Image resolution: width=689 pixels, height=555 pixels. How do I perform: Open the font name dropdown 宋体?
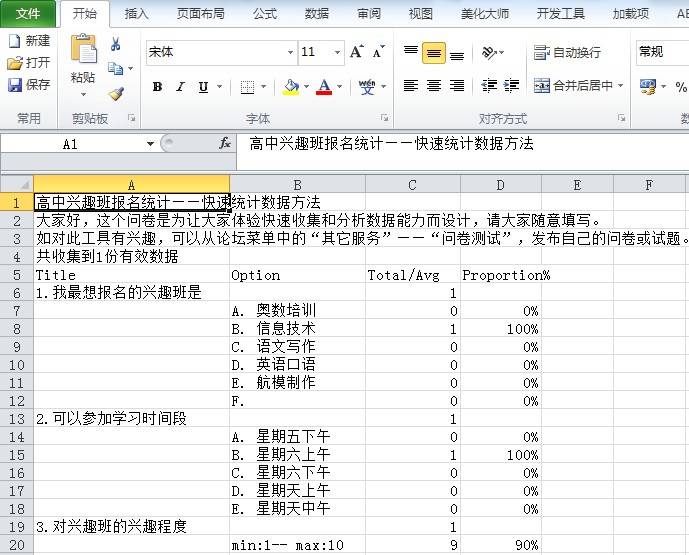290,52
